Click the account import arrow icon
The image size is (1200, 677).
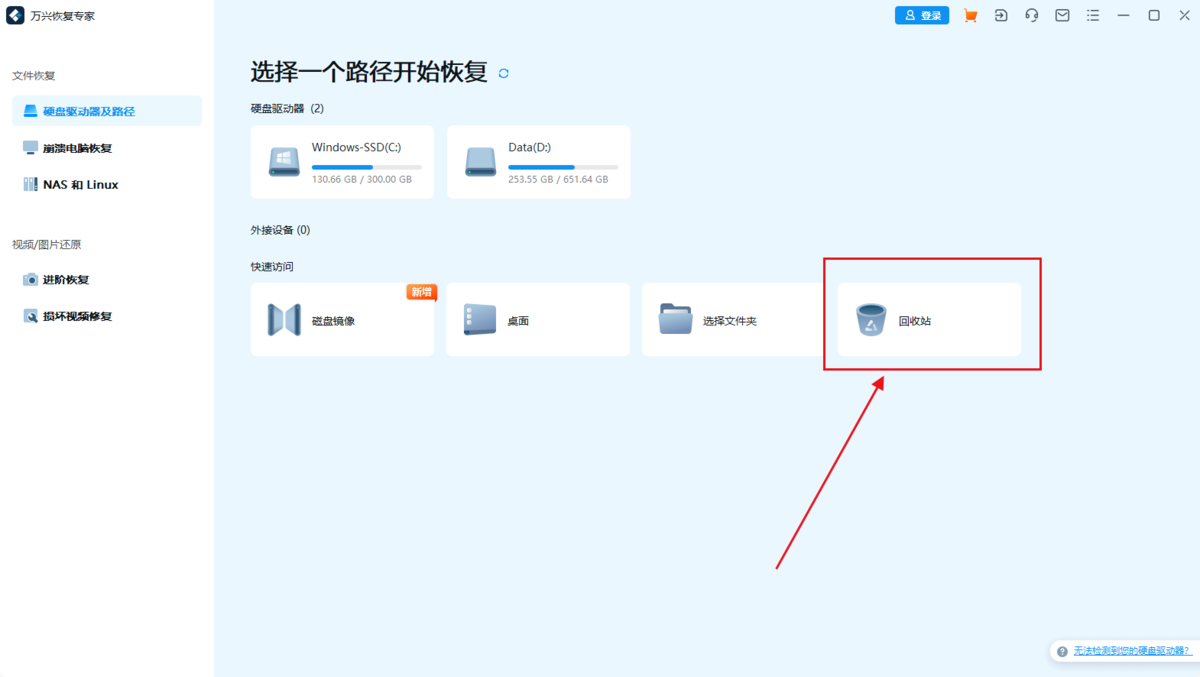click(1001, 15)
